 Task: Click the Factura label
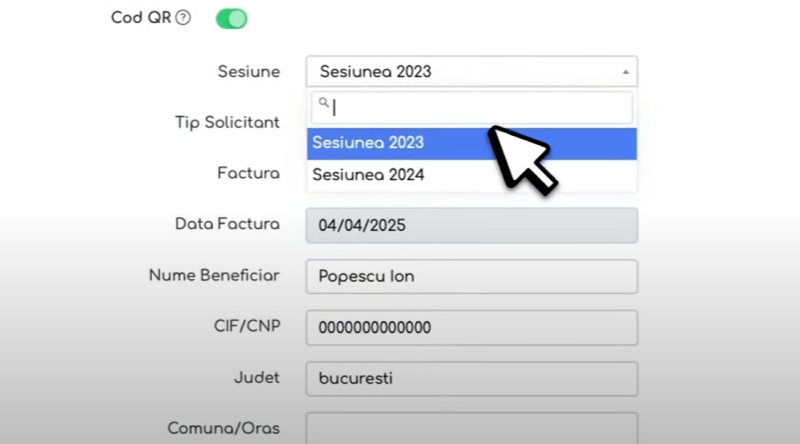coord(248,173)
